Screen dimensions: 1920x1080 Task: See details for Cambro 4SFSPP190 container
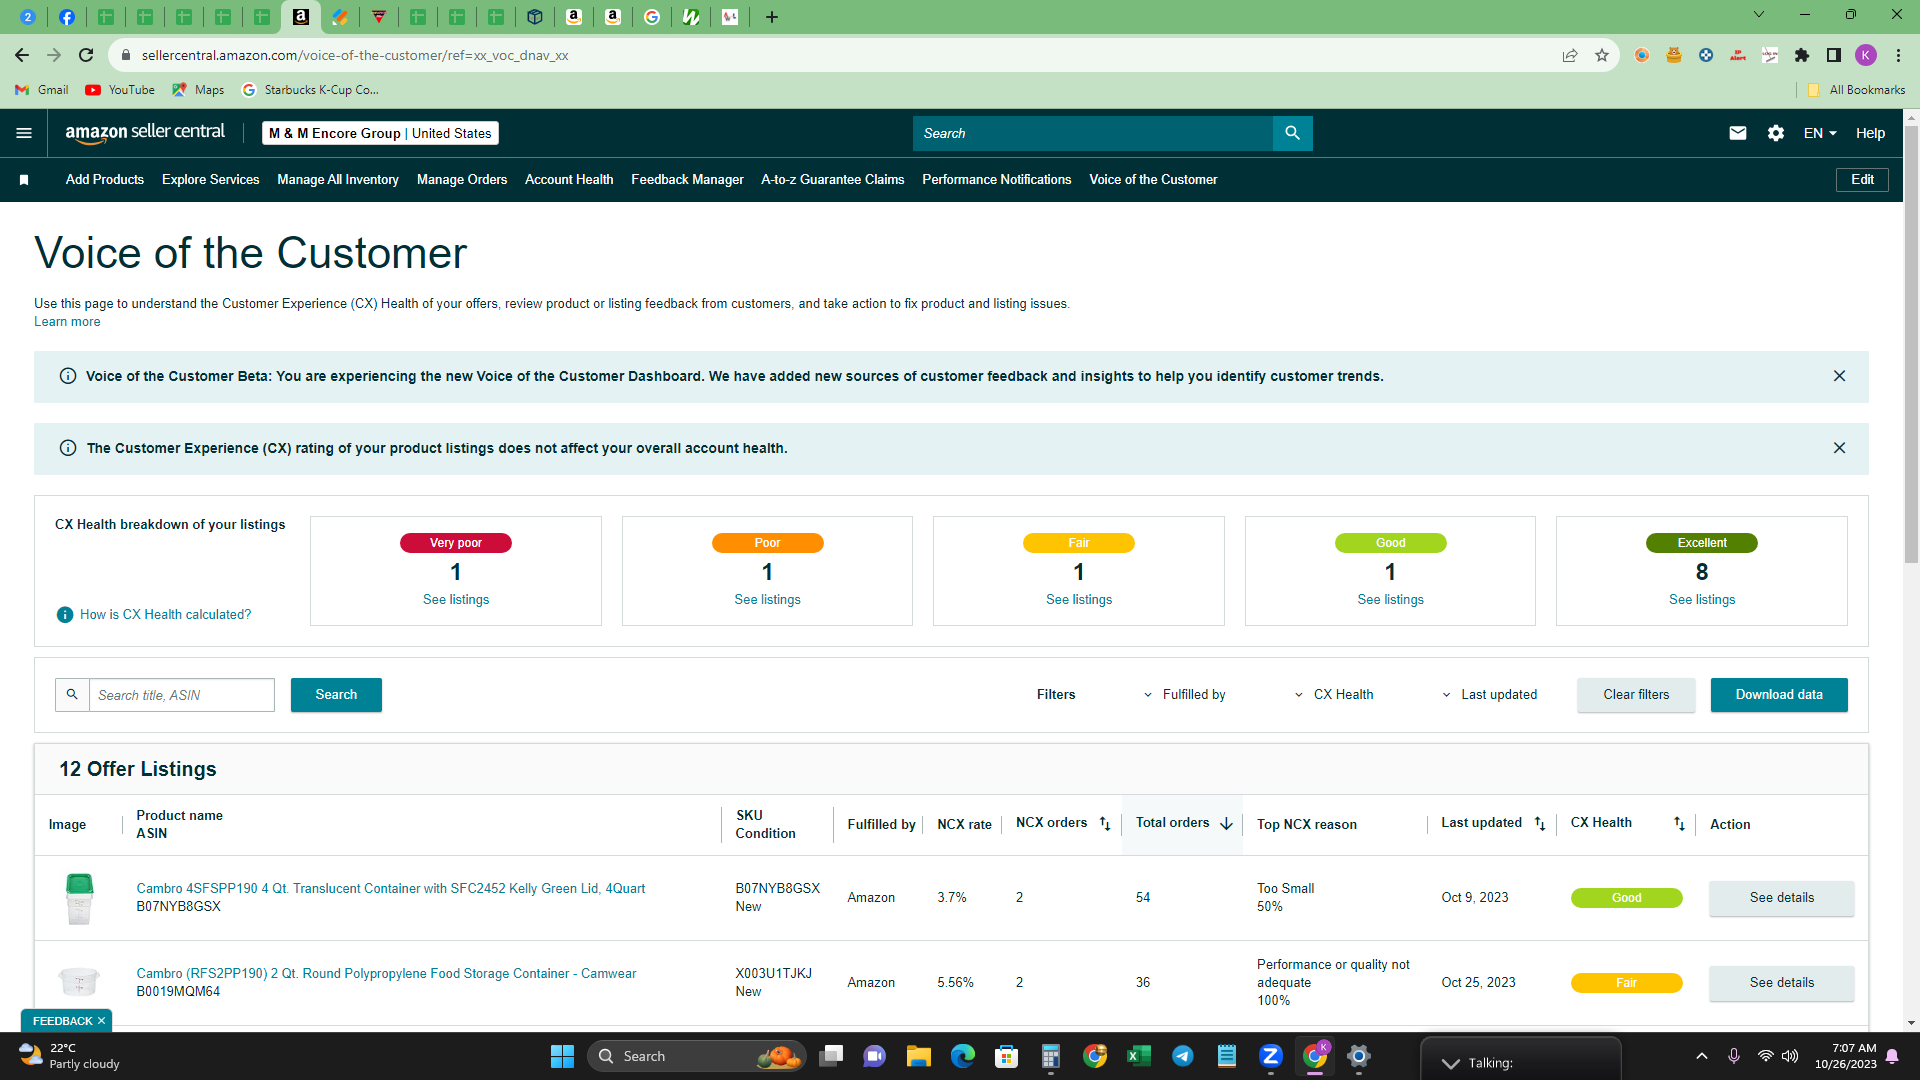[x=1781, y=898]
